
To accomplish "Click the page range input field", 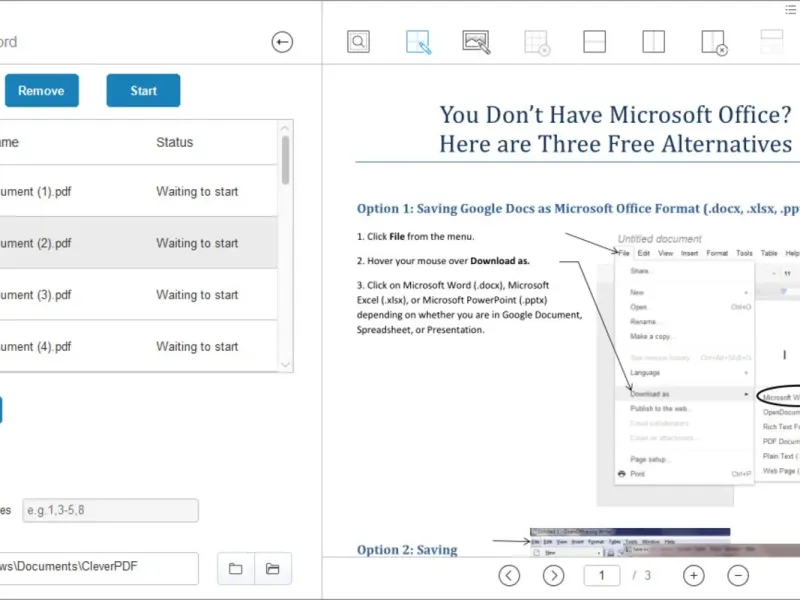I will (111, 510).
